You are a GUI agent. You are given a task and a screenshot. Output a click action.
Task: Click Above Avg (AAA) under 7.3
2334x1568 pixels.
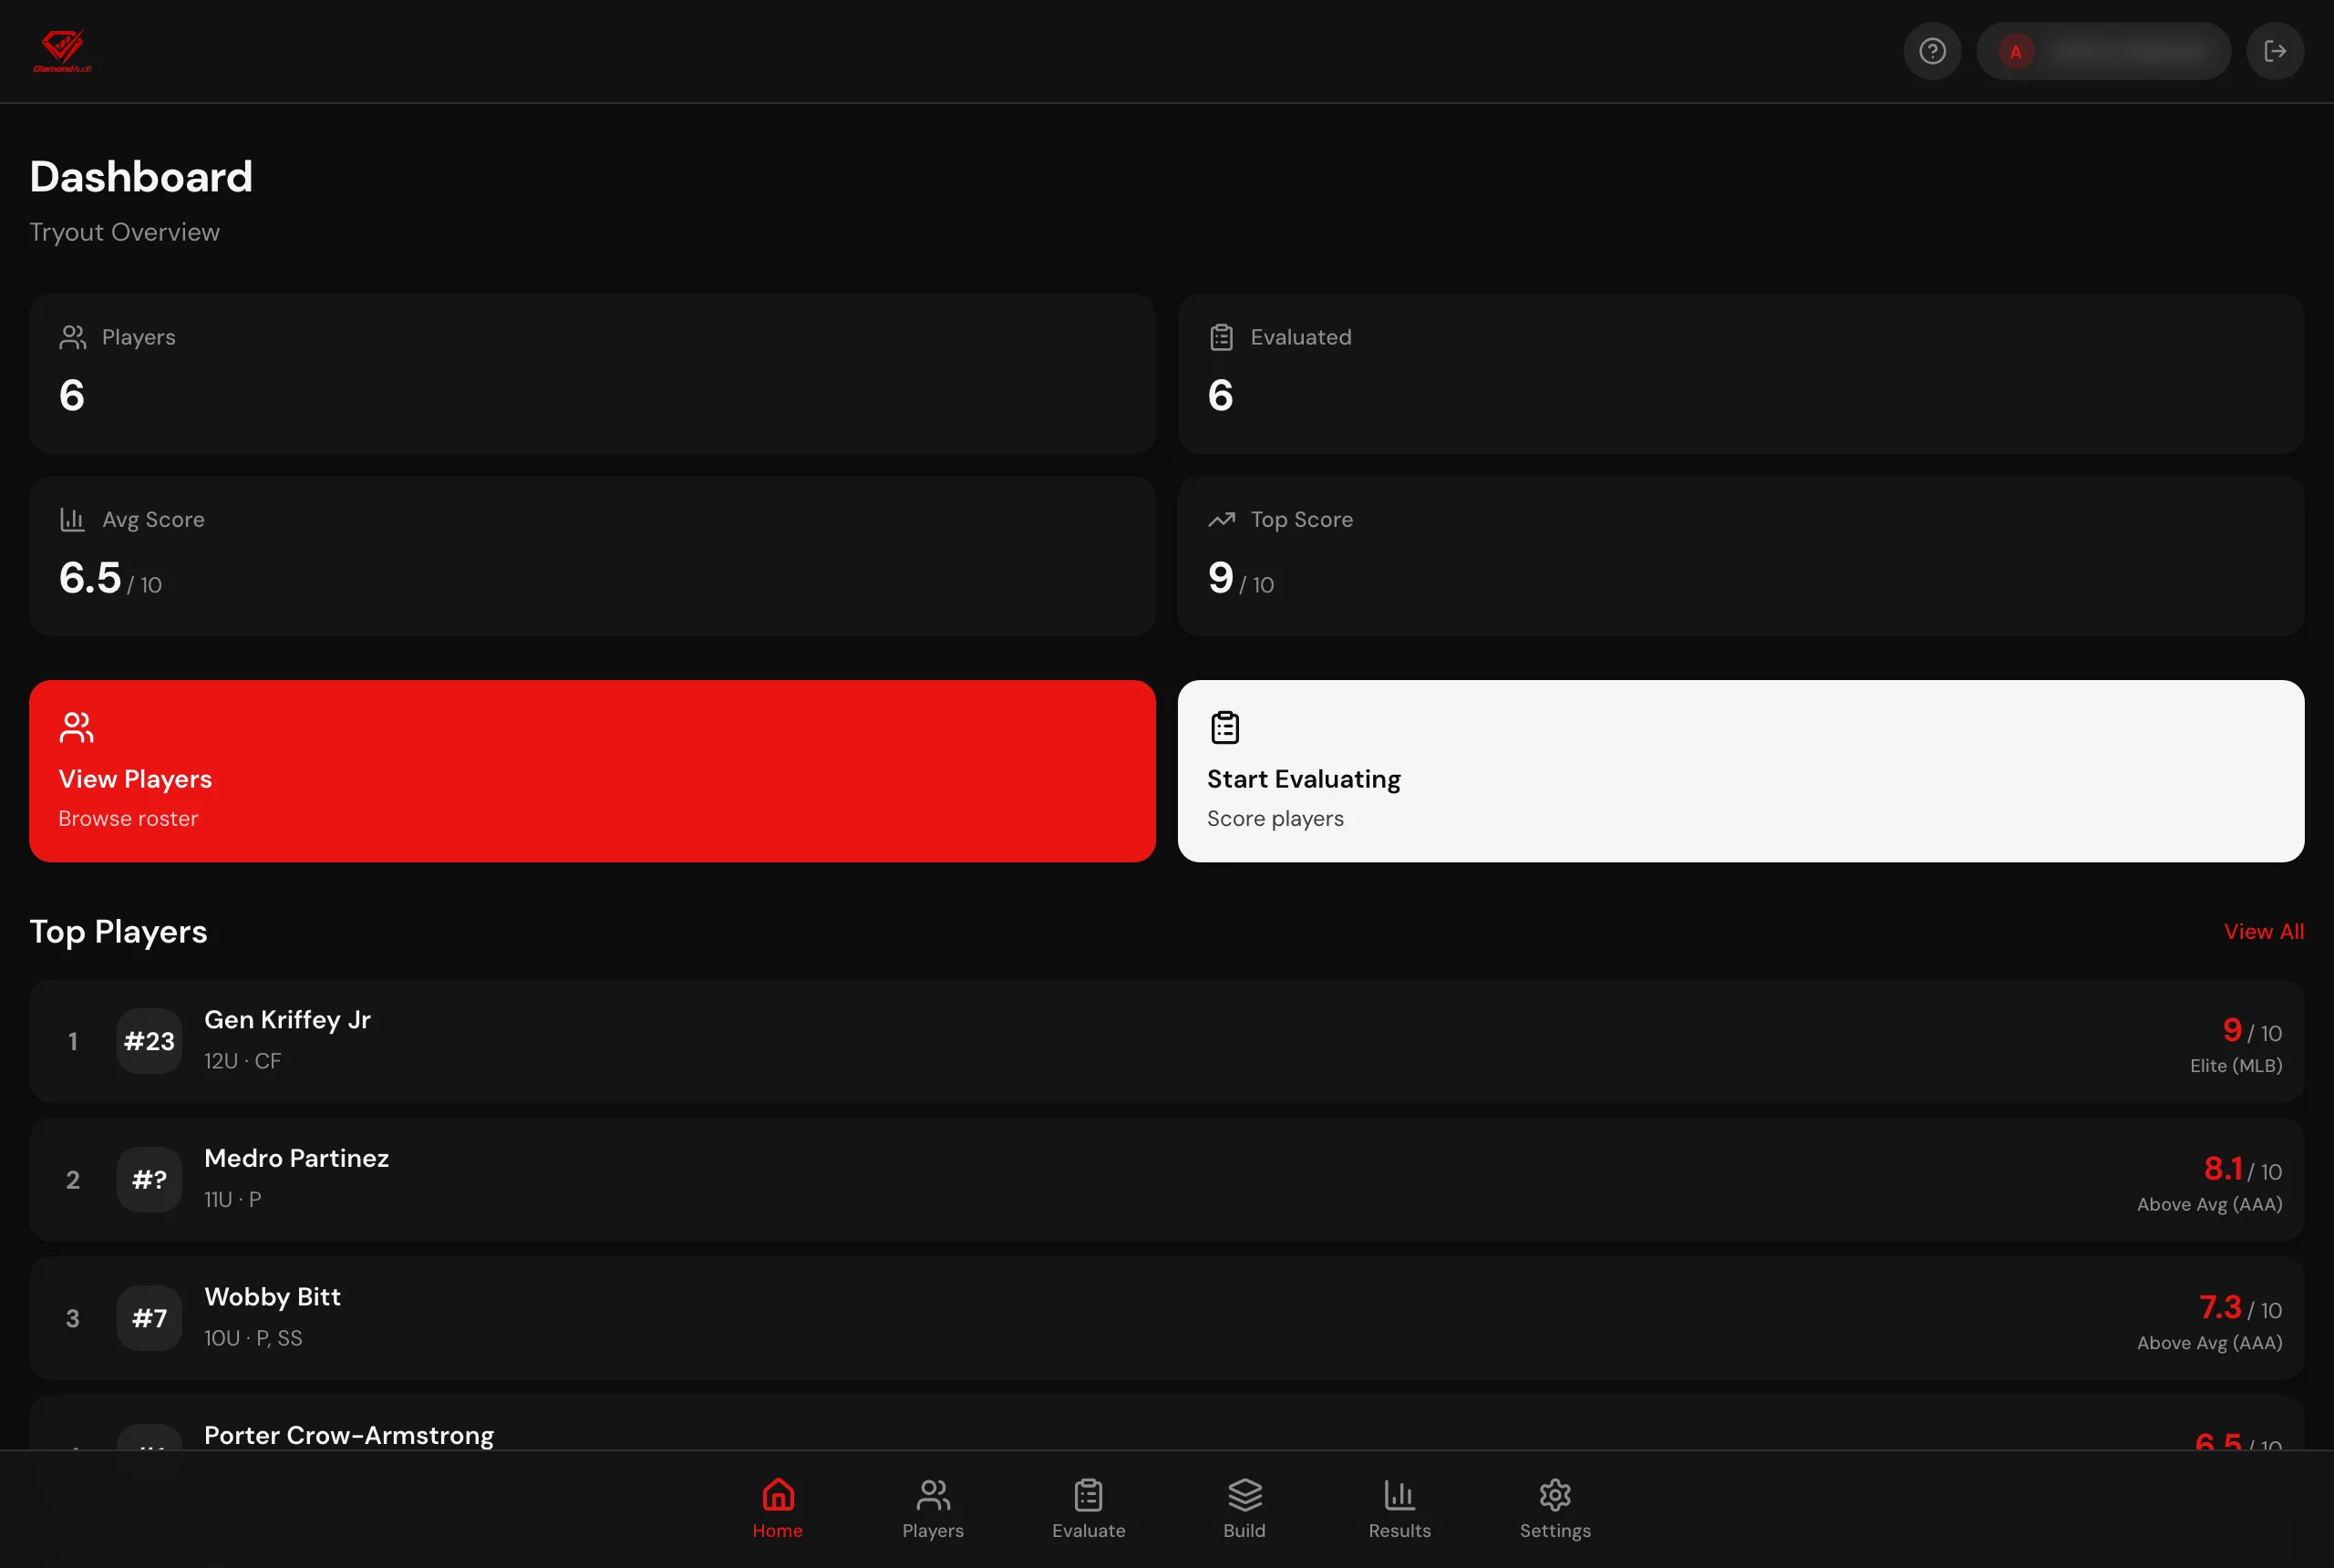click(2210, 1343)
